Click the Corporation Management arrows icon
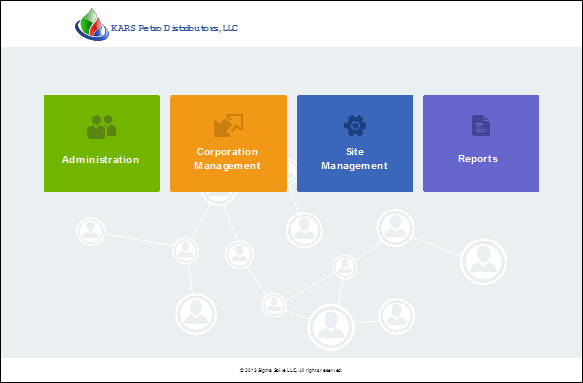 tap(228, 125)
